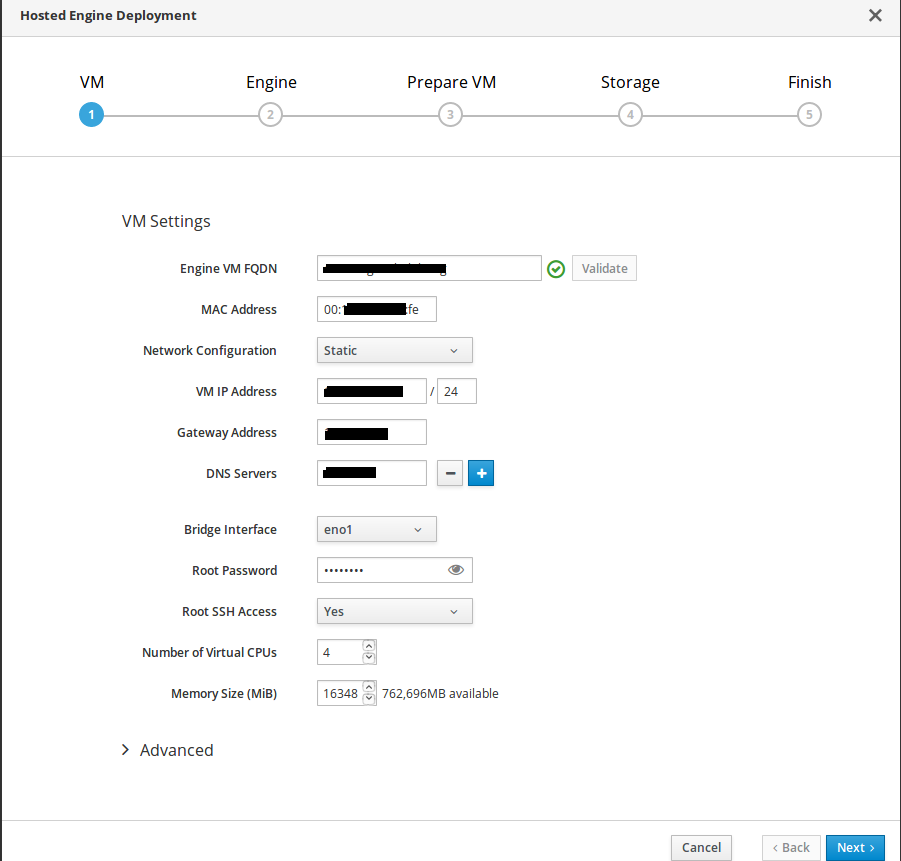901x861 pixels.
Task: Decrease Number of Virtual CPUs with down arrow
Action: pyautogui.click(x=369, y=658)
